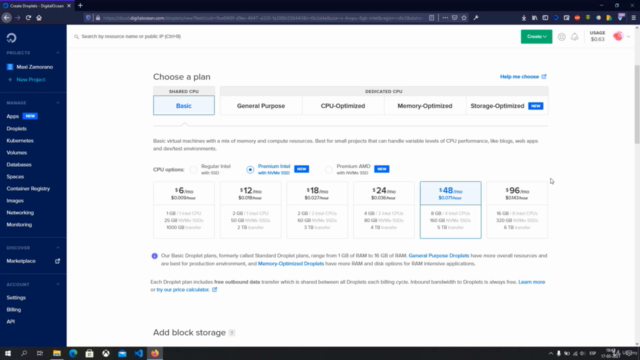Viewport: 640px width, 360px height.
Task: Open the Help me choose link
Action: [523, 76]
